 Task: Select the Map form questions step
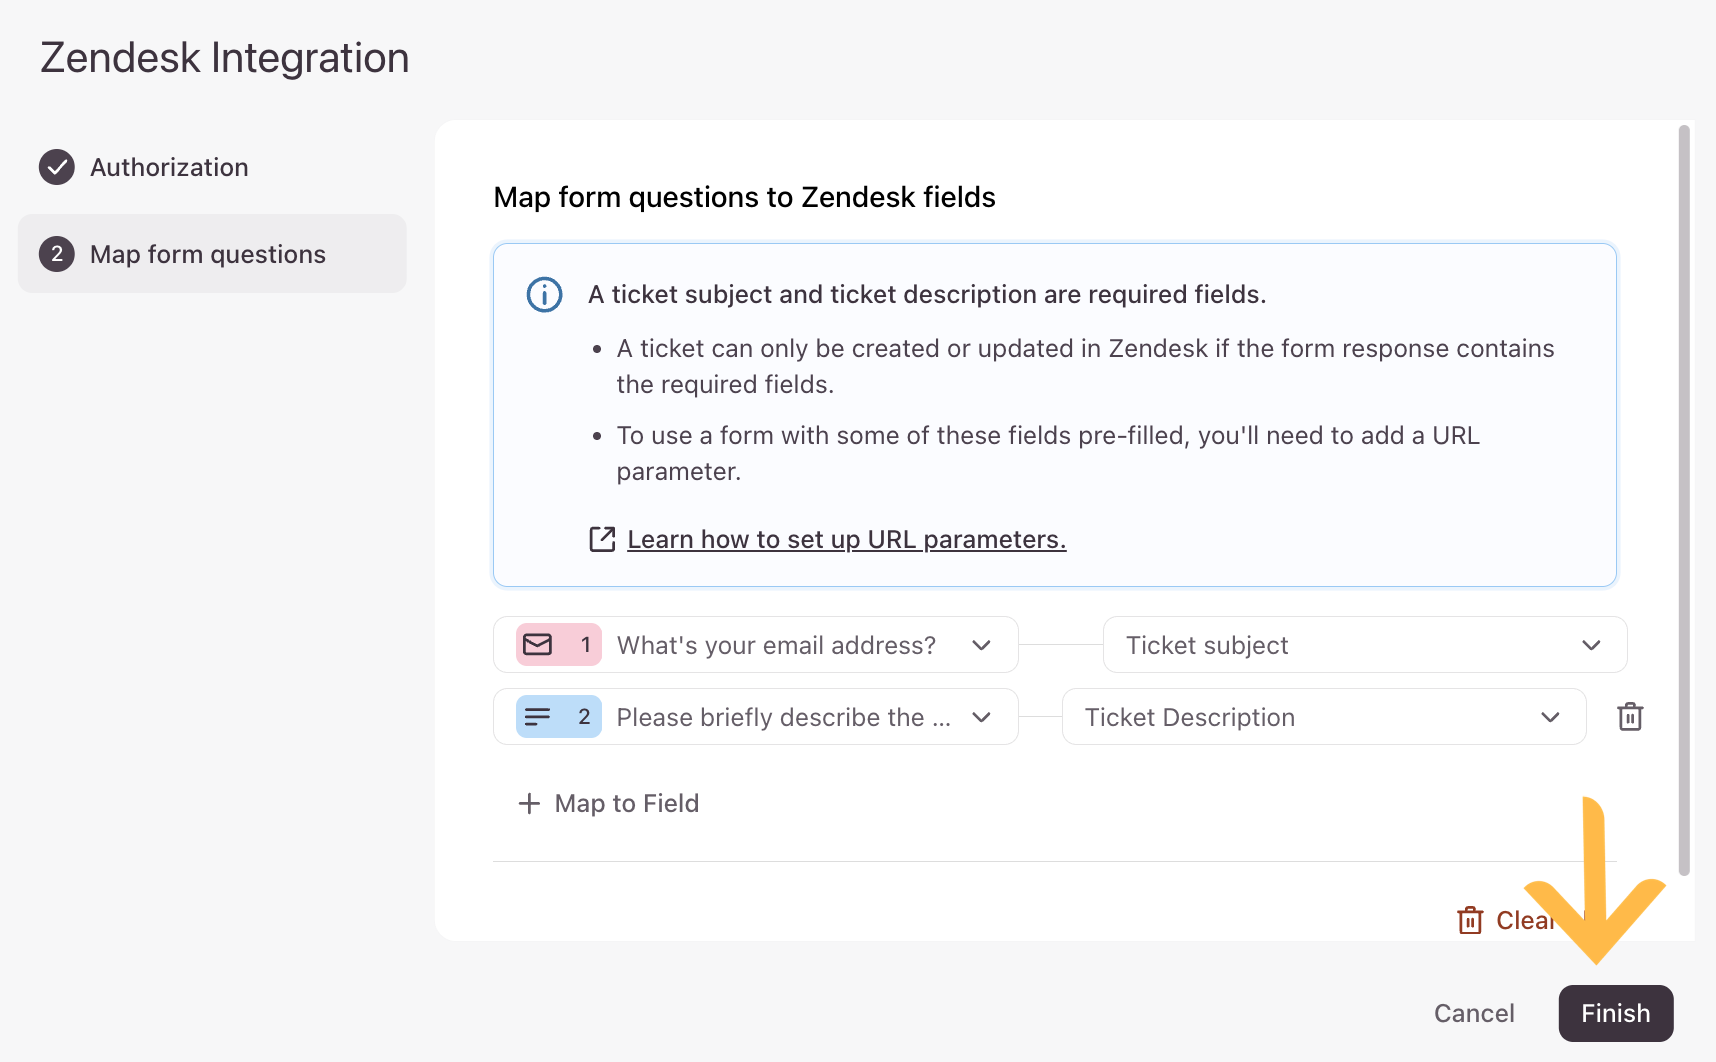(x=208, y=254)
